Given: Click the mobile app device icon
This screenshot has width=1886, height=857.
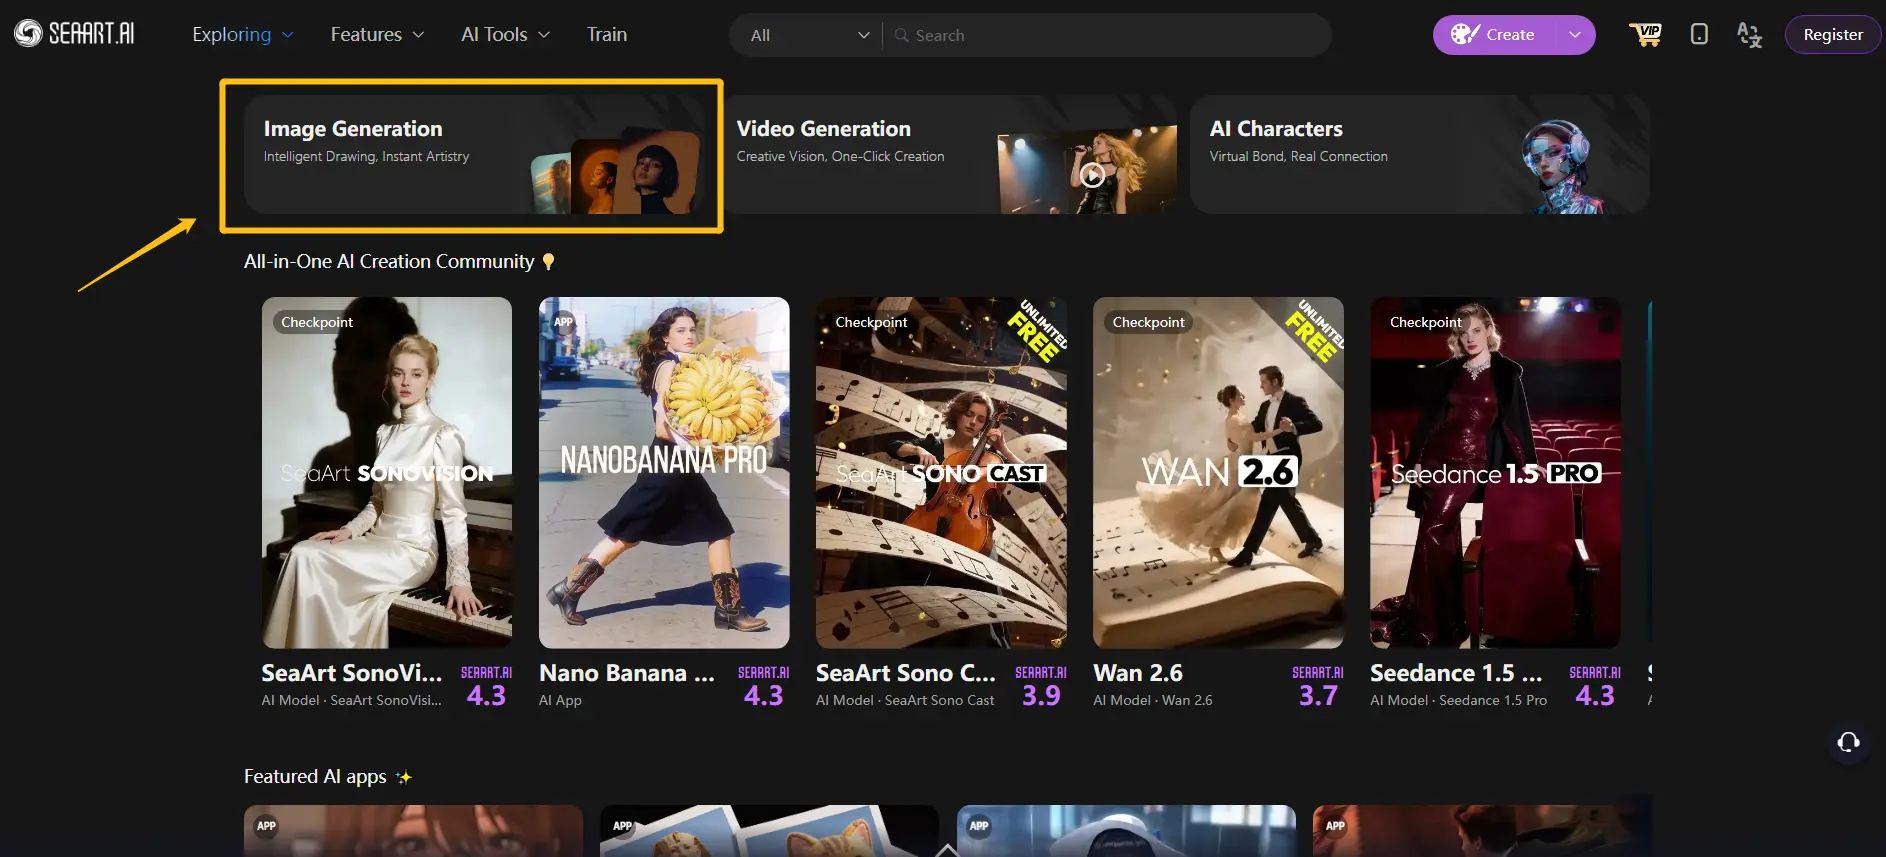Looking at the screenshot, I should click(x=1699, y=34).
